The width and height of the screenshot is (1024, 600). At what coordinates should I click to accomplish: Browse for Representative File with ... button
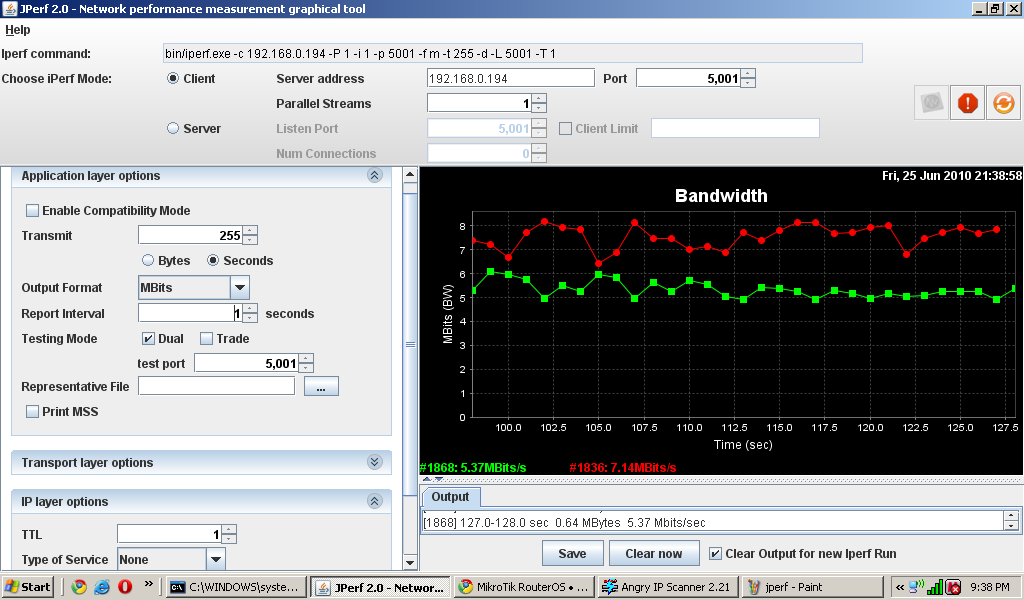321,387
